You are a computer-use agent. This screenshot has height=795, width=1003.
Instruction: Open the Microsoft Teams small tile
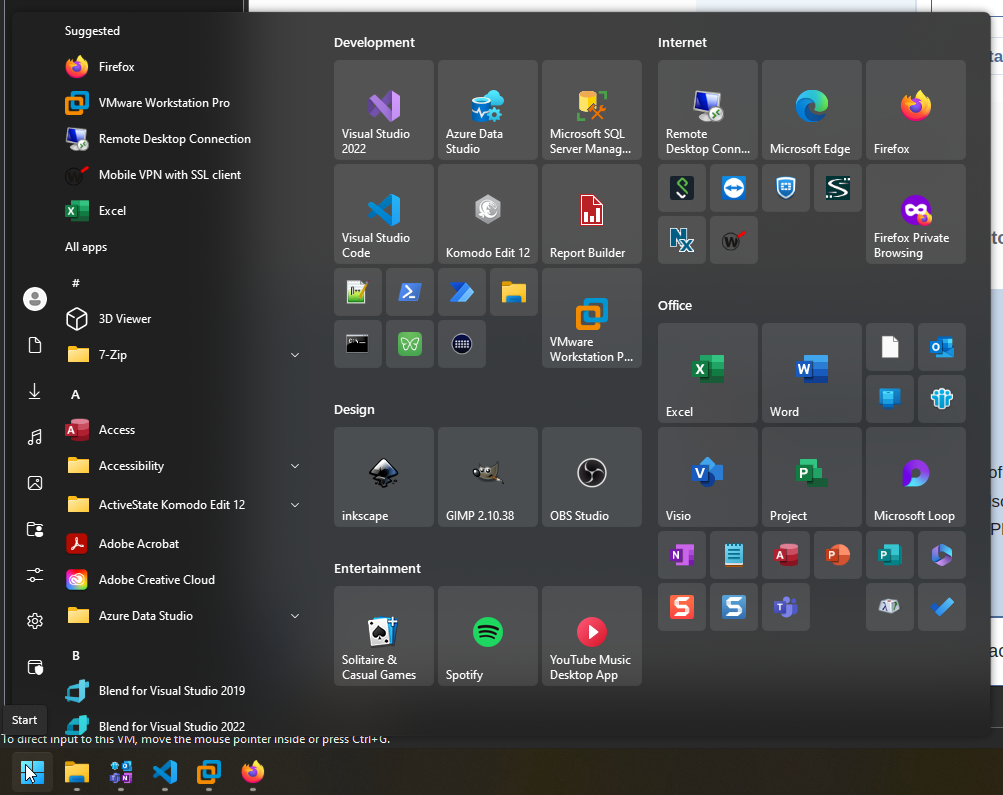pos(786,607)
